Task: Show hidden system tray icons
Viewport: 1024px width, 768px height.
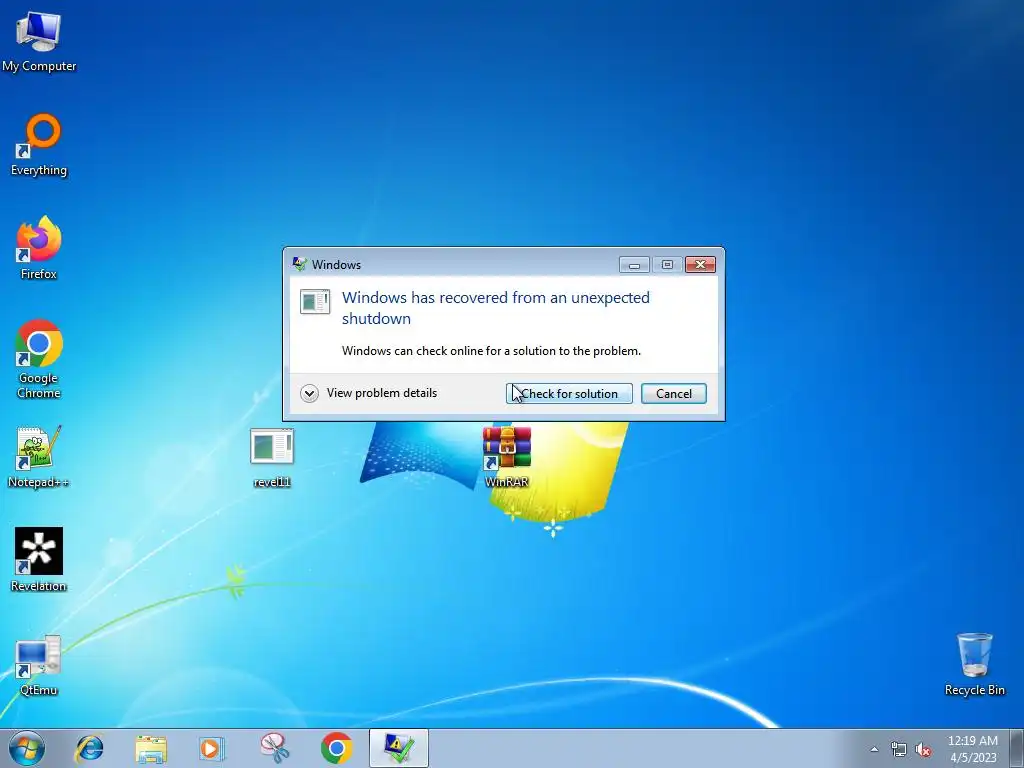Action: click(874, 749)
